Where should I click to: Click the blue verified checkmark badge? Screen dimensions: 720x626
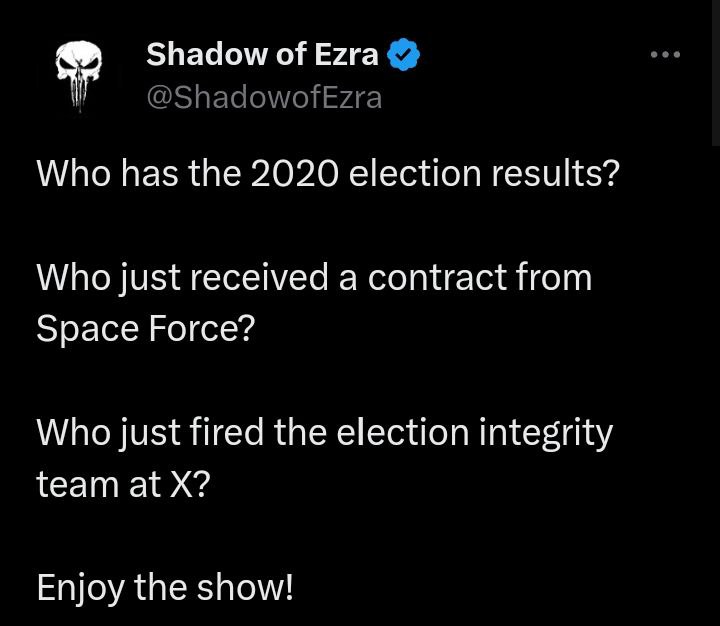point(403,56)
